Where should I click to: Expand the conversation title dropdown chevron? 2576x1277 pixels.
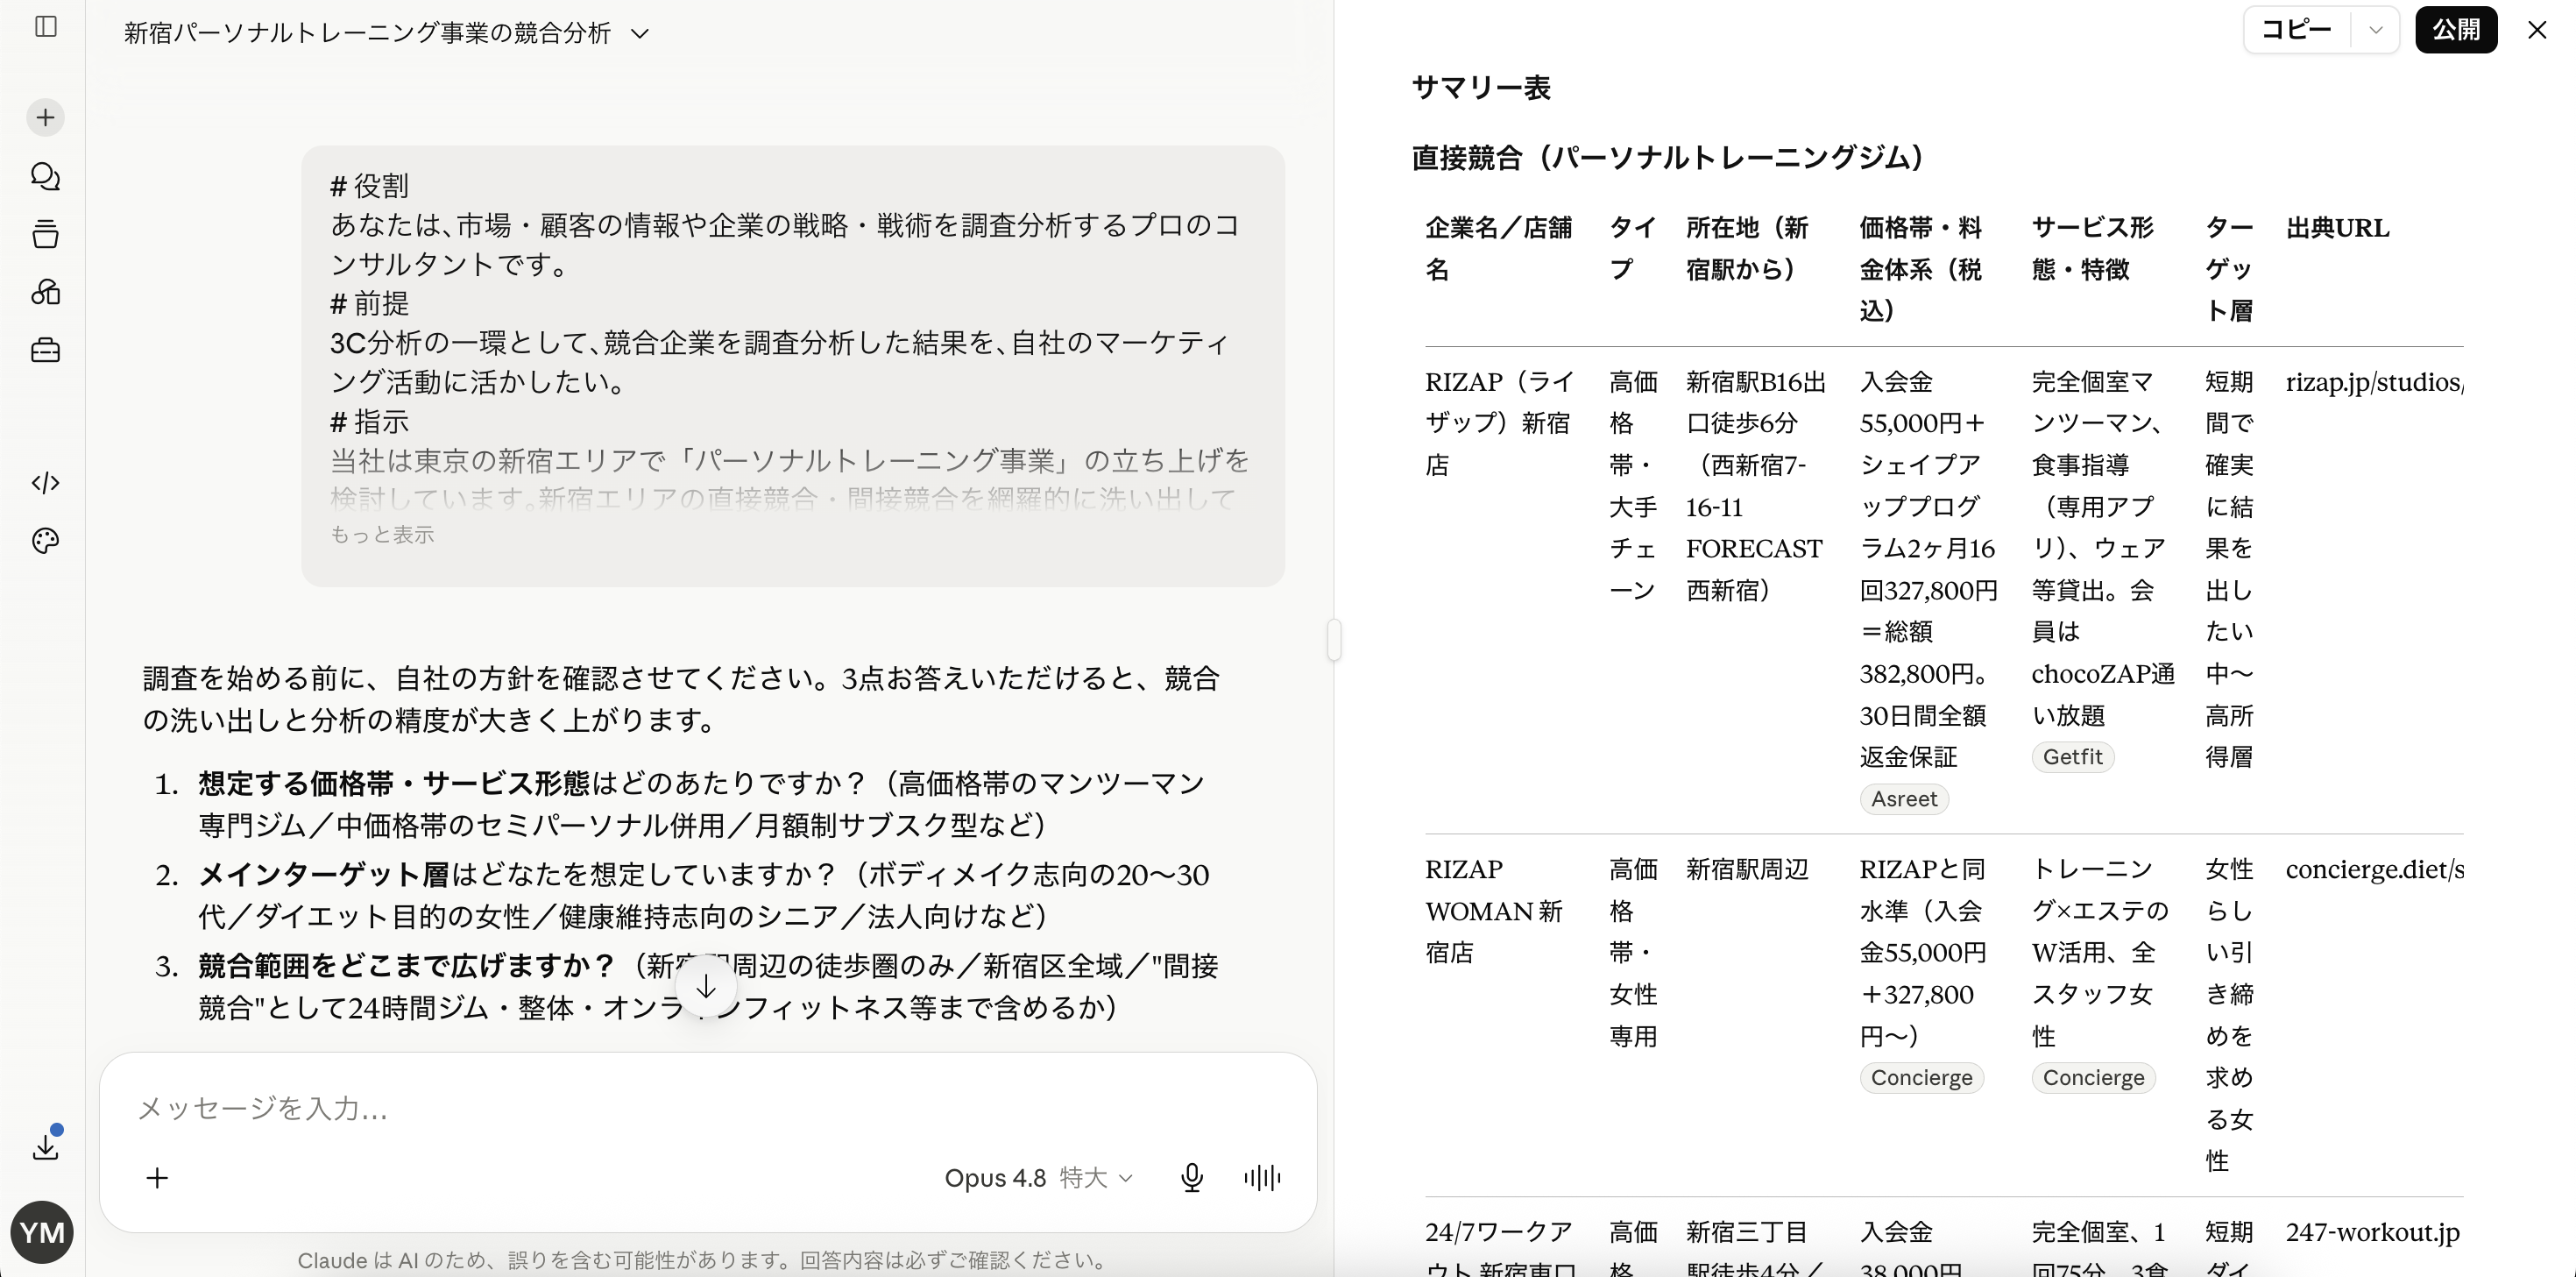pos(641,34)
